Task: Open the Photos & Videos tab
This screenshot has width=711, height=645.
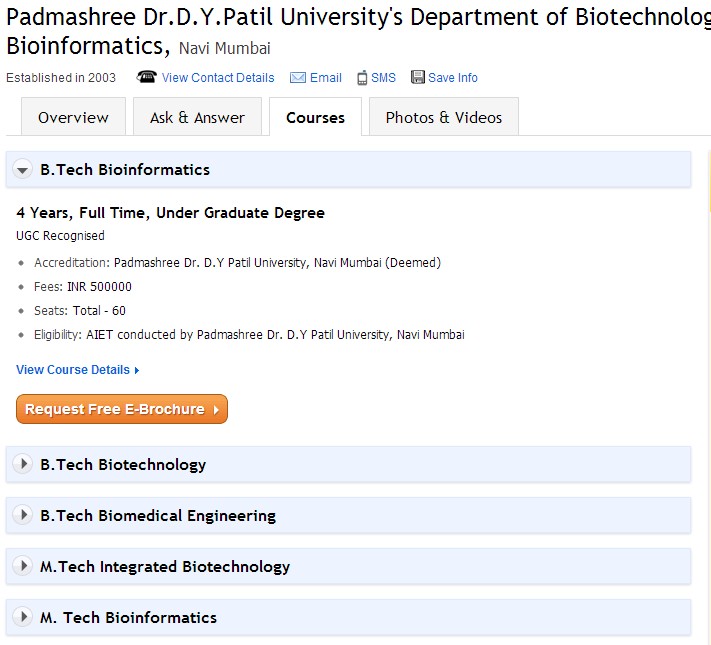Action: [x=444, y=117]
